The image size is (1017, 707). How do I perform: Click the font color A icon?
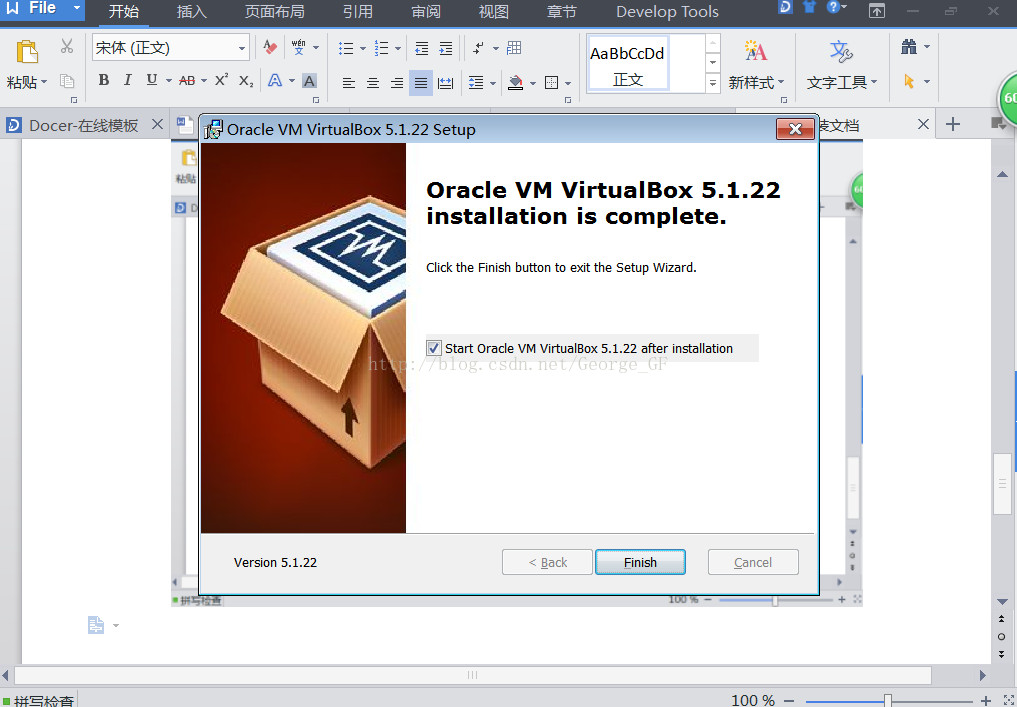click(x=275, y=80)
